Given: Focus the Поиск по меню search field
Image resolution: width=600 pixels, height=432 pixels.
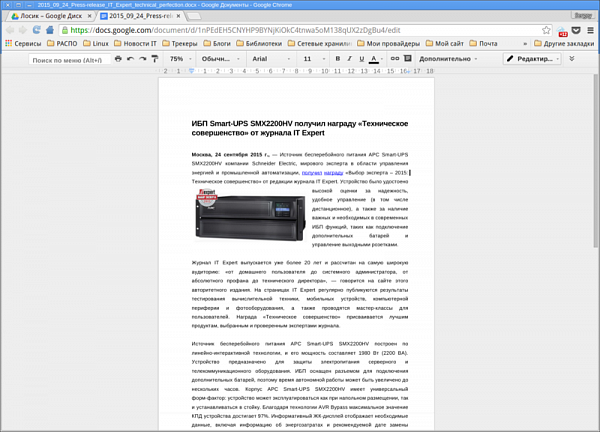Looking at the screenshot, I should click(x=70, y=60).
